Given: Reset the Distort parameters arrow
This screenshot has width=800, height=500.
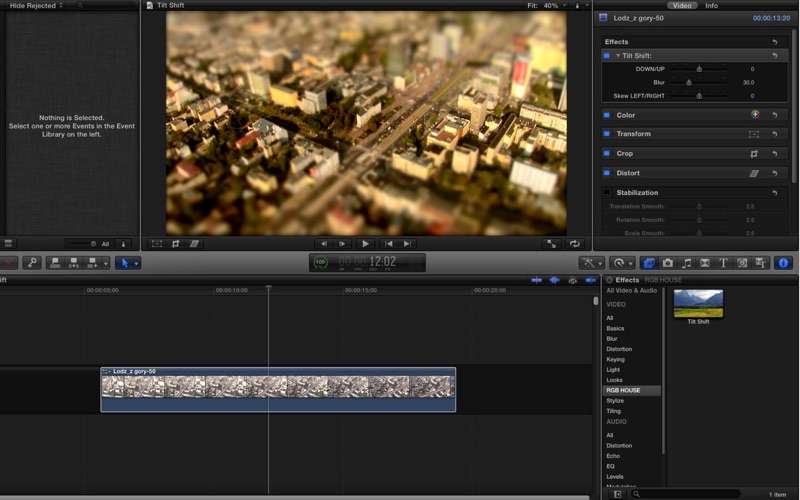Looking at the screenshot, I should pyautogui.click(x=775, y=173).
